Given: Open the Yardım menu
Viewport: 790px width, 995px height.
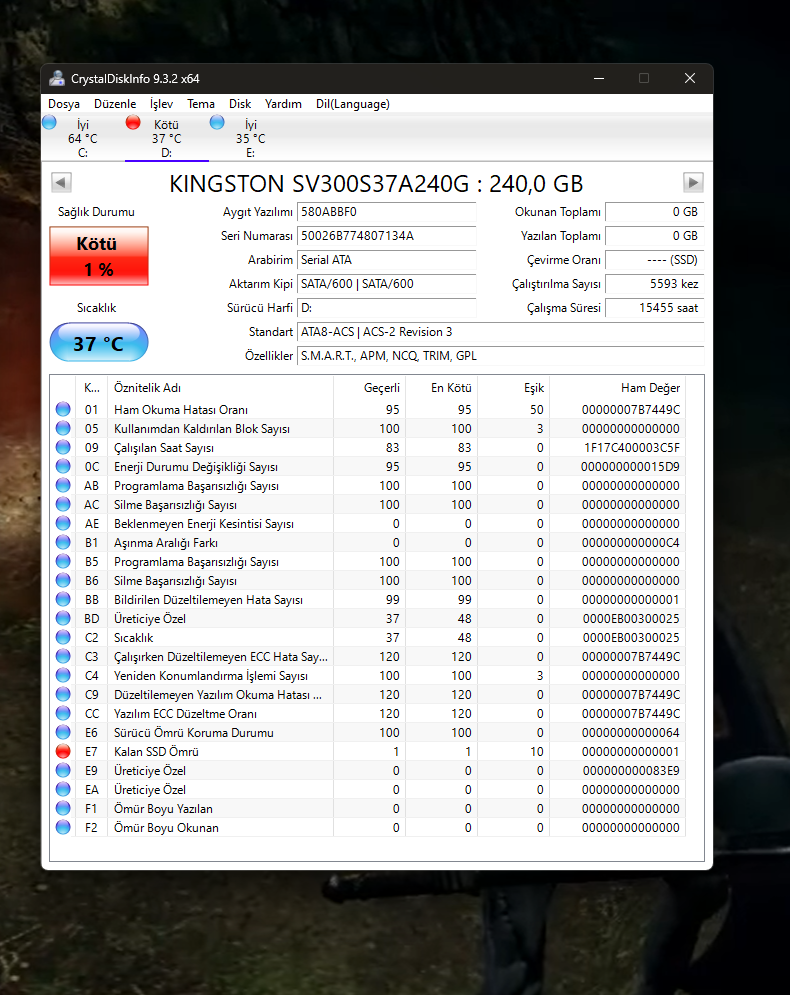Looking at the screenshot, I should (283, 104).
